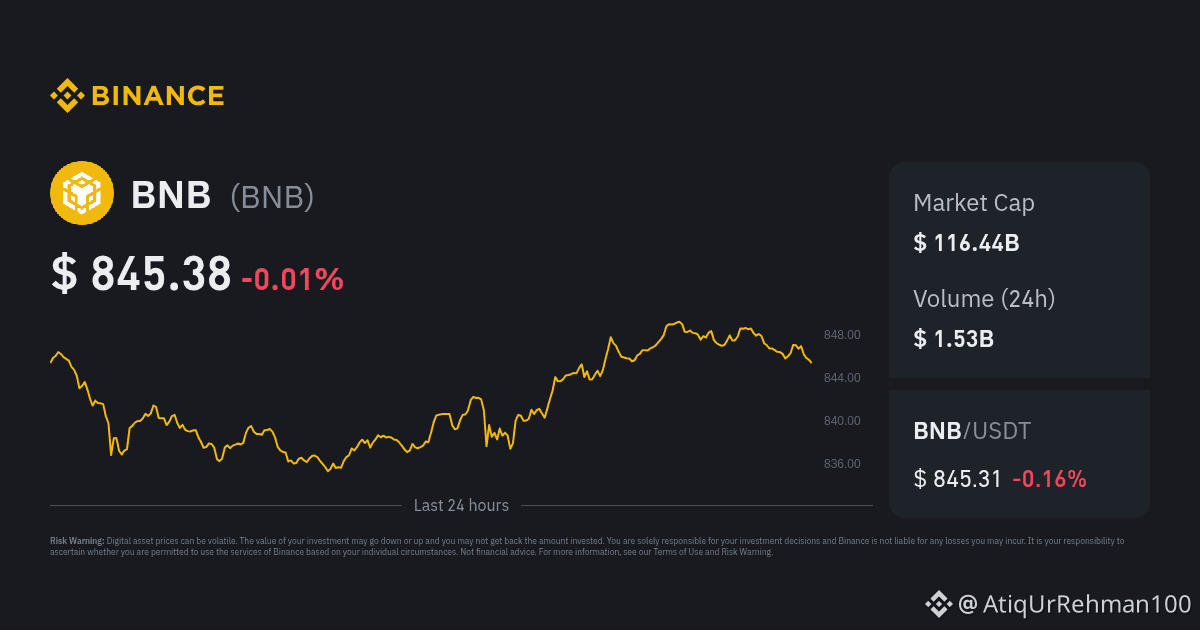Click the 840.00 axis label
Image resolution: width=1200 pixels, height=630 pixels.
pyautogui.click(x=842, y=421)
